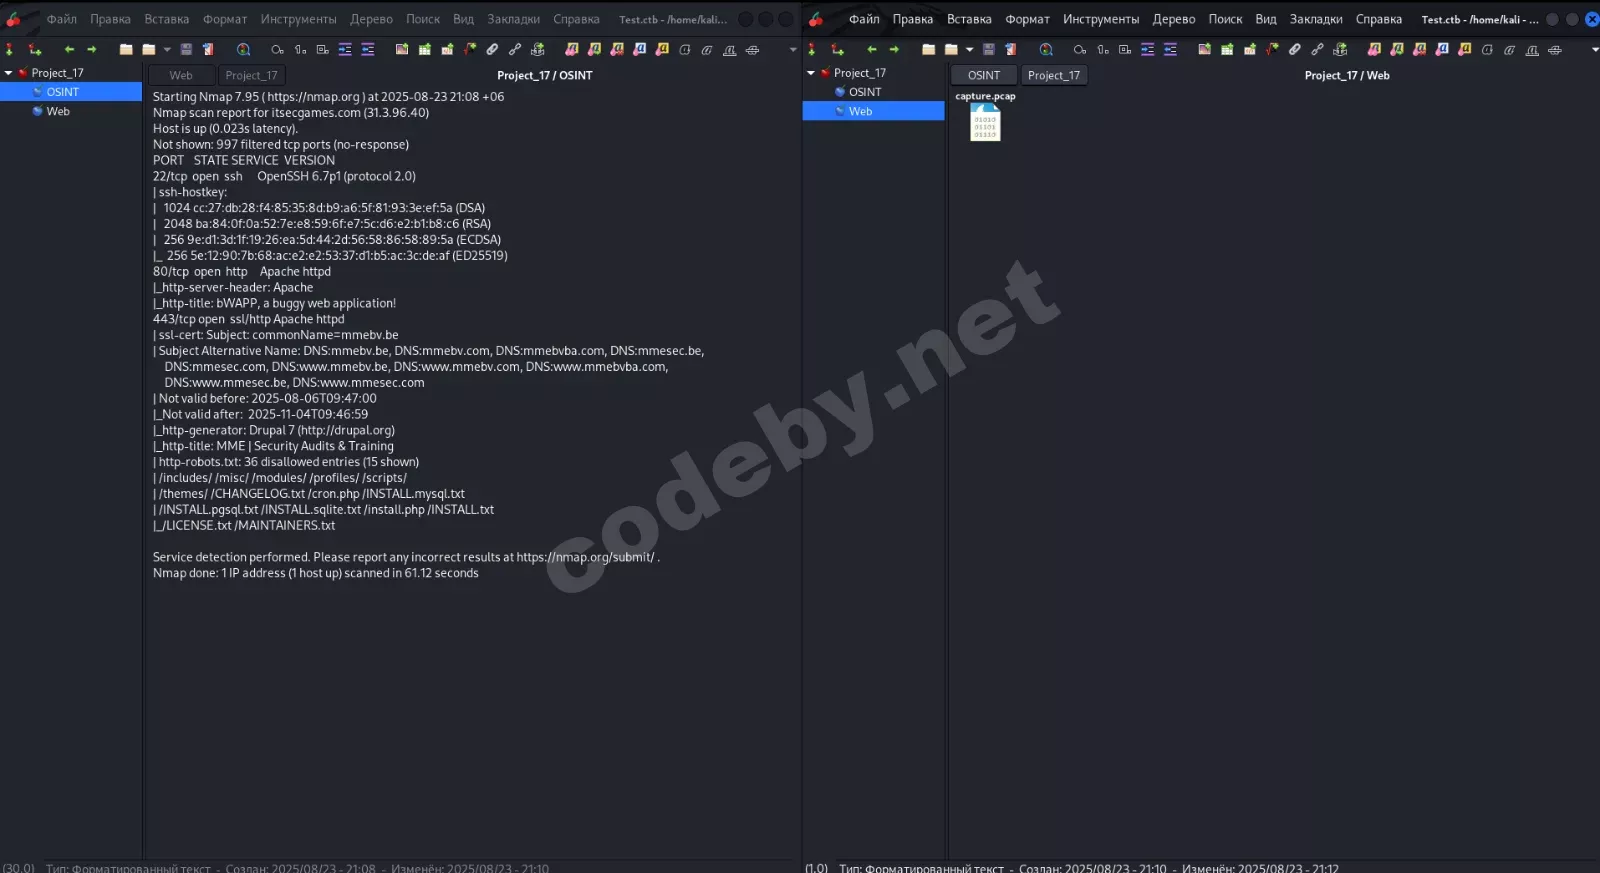Viewport: 1600px width, 873px height.
Task: Switch to Web tab in left window
Action: 181,75
